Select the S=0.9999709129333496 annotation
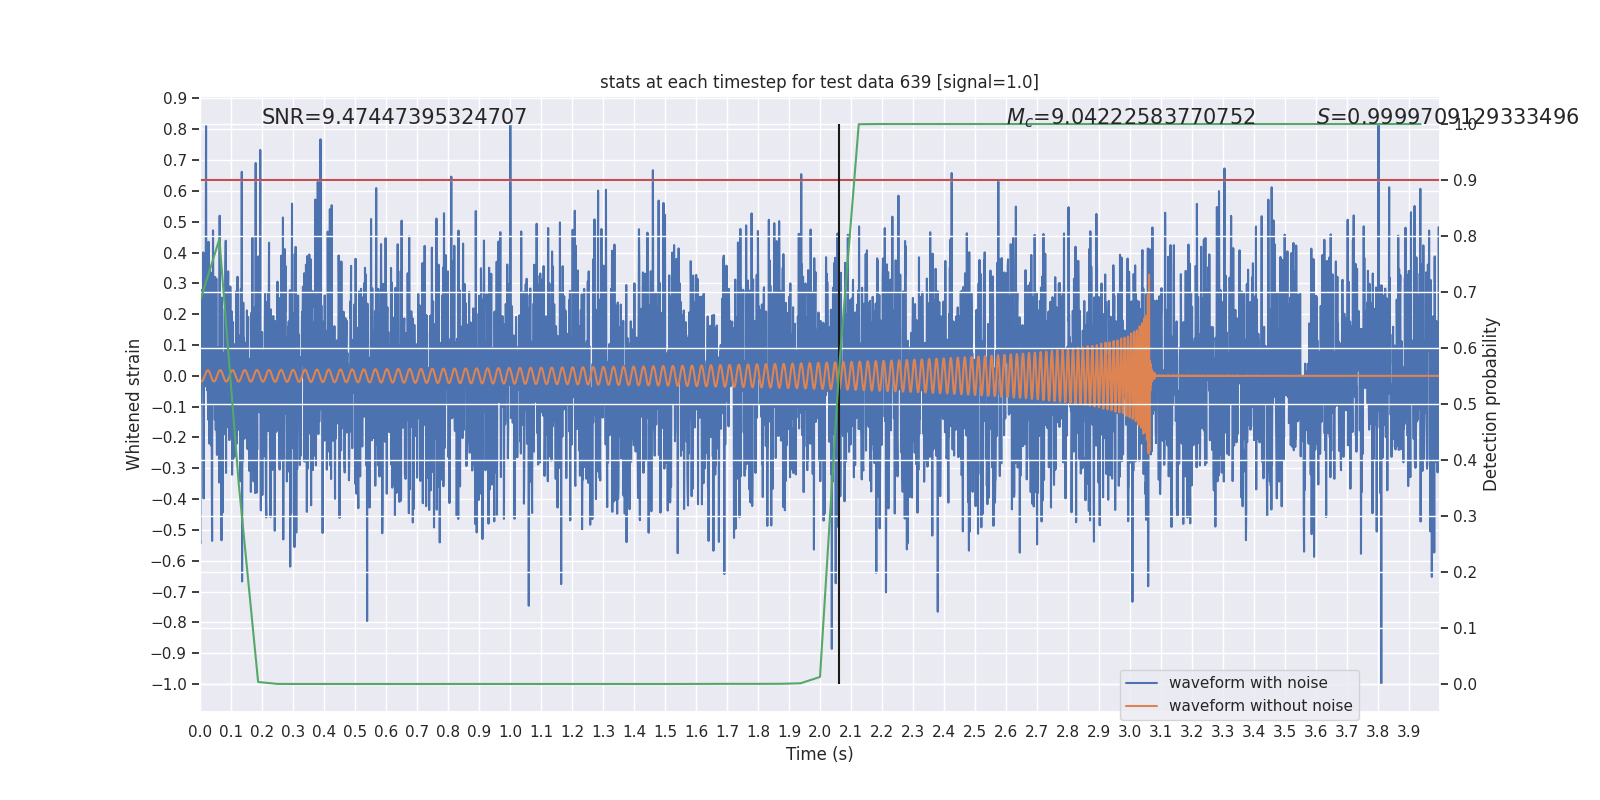 coord(1448,117)
